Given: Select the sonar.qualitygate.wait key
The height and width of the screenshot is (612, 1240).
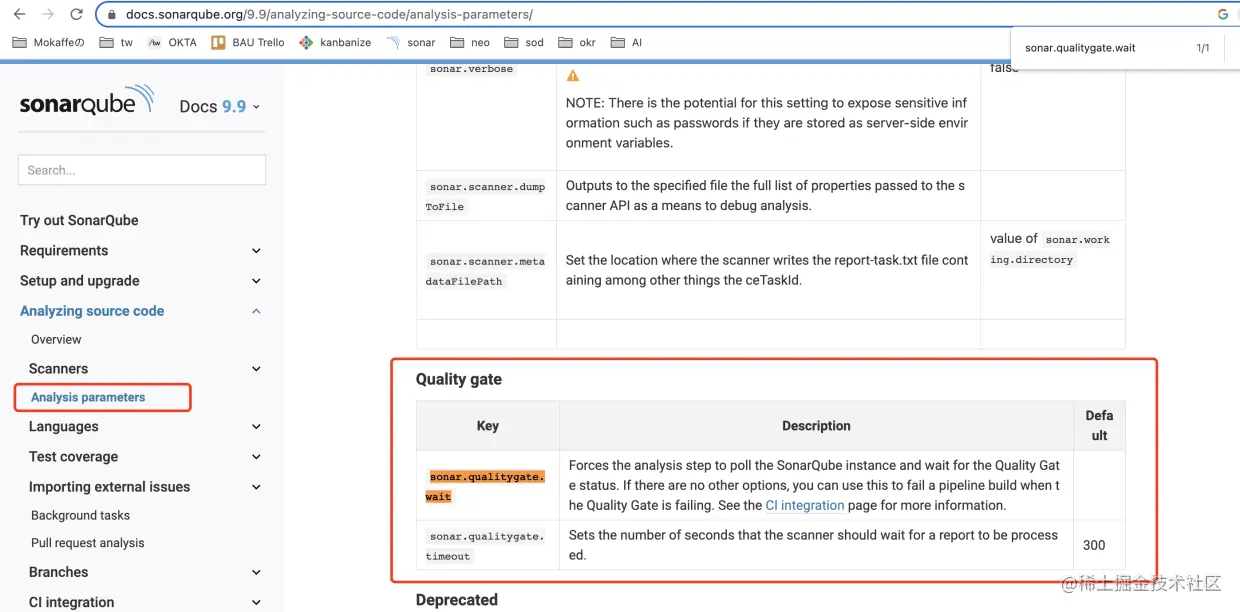Looking at the screenshot, I should pyautogui.click(x=487, y=486).
